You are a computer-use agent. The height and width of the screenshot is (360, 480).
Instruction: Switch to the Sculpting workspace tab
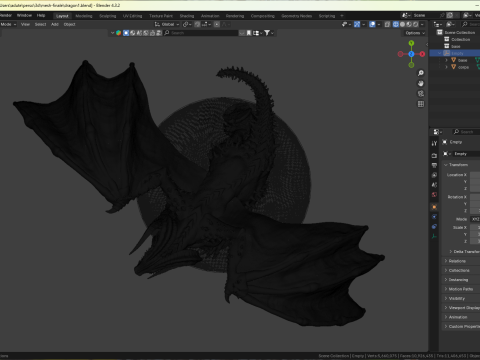108,16
